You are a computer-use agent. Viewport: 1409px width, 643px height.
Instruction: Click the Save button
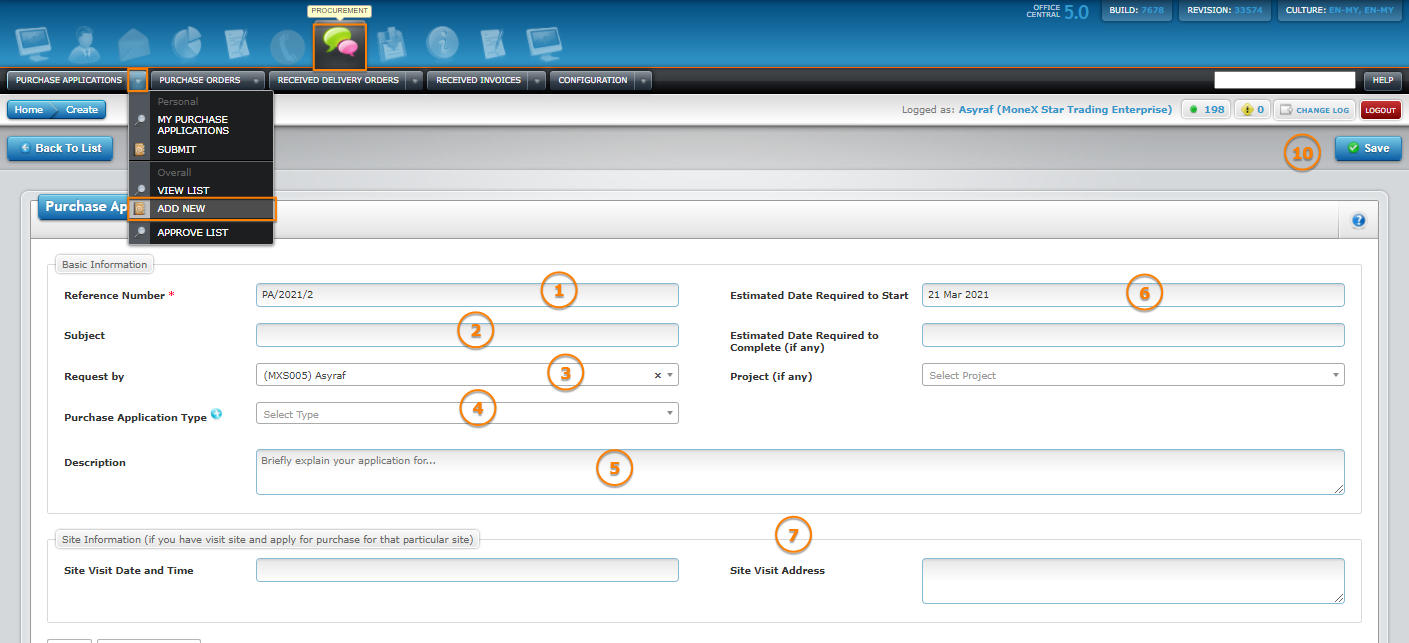pyautogui.click(x=1368, y=148)
